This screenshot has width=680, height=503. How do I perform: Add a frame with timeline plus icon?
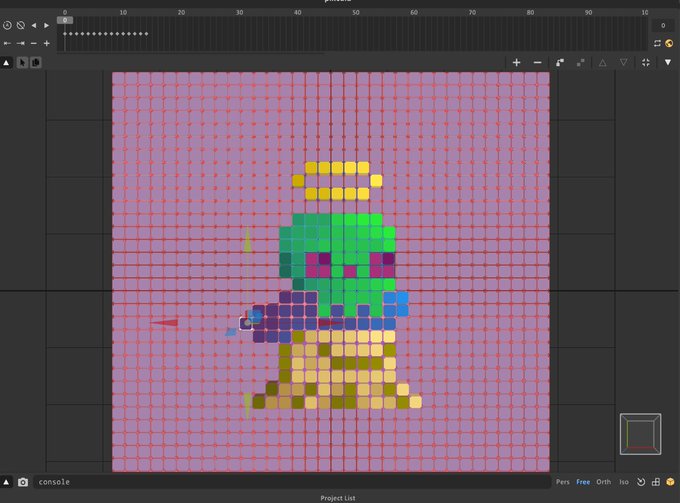(x=46, y=43)
